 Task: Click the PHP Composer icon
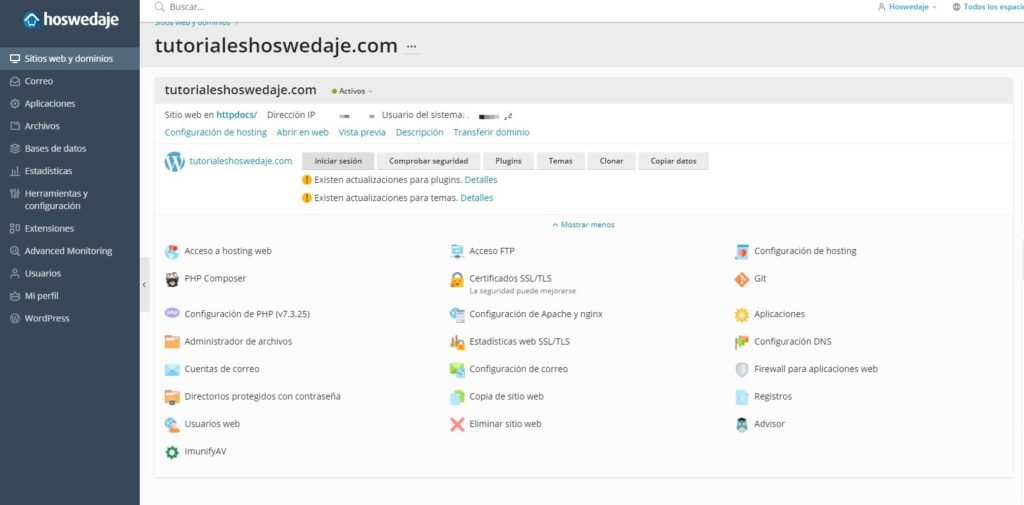click(172, 279)
